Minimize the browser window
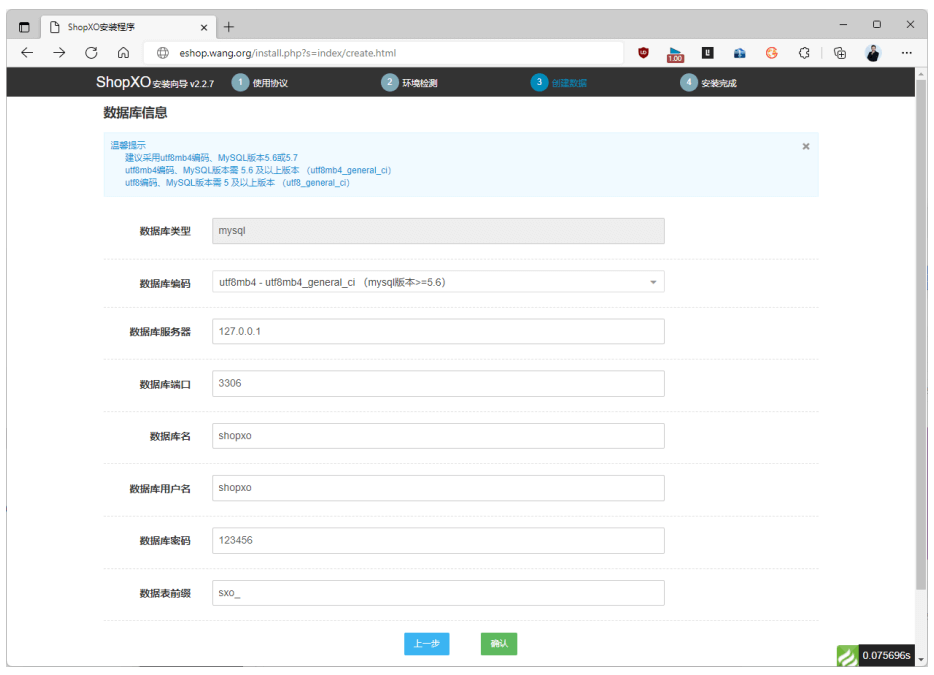 pos(843,24)
